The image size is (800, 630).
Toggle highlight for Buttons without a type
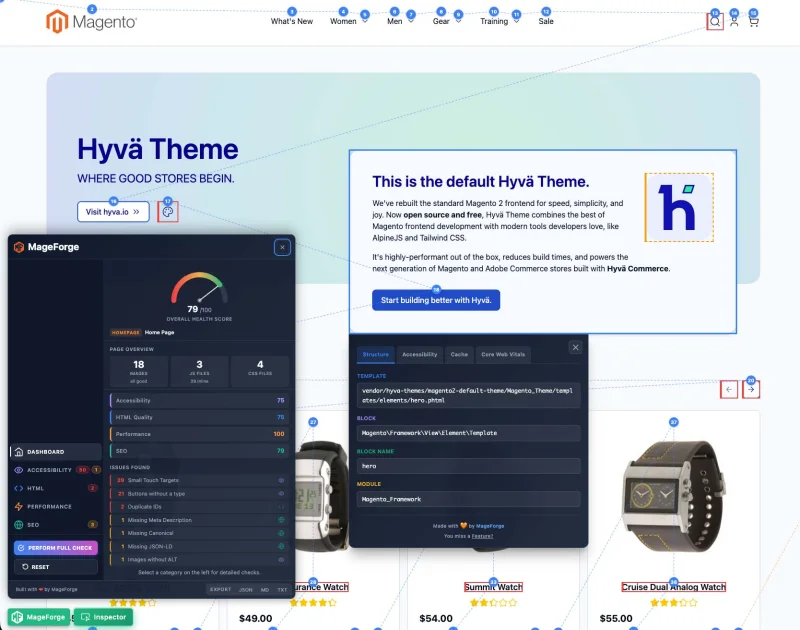click(x=281, y=493)
